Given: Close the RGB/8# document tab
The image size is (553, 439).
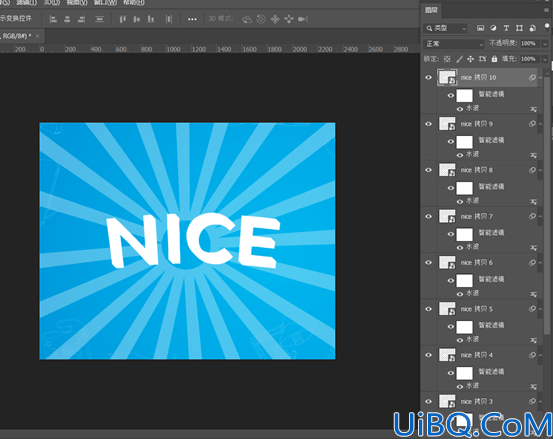Looking at the screenshot, I should (37, 36).
